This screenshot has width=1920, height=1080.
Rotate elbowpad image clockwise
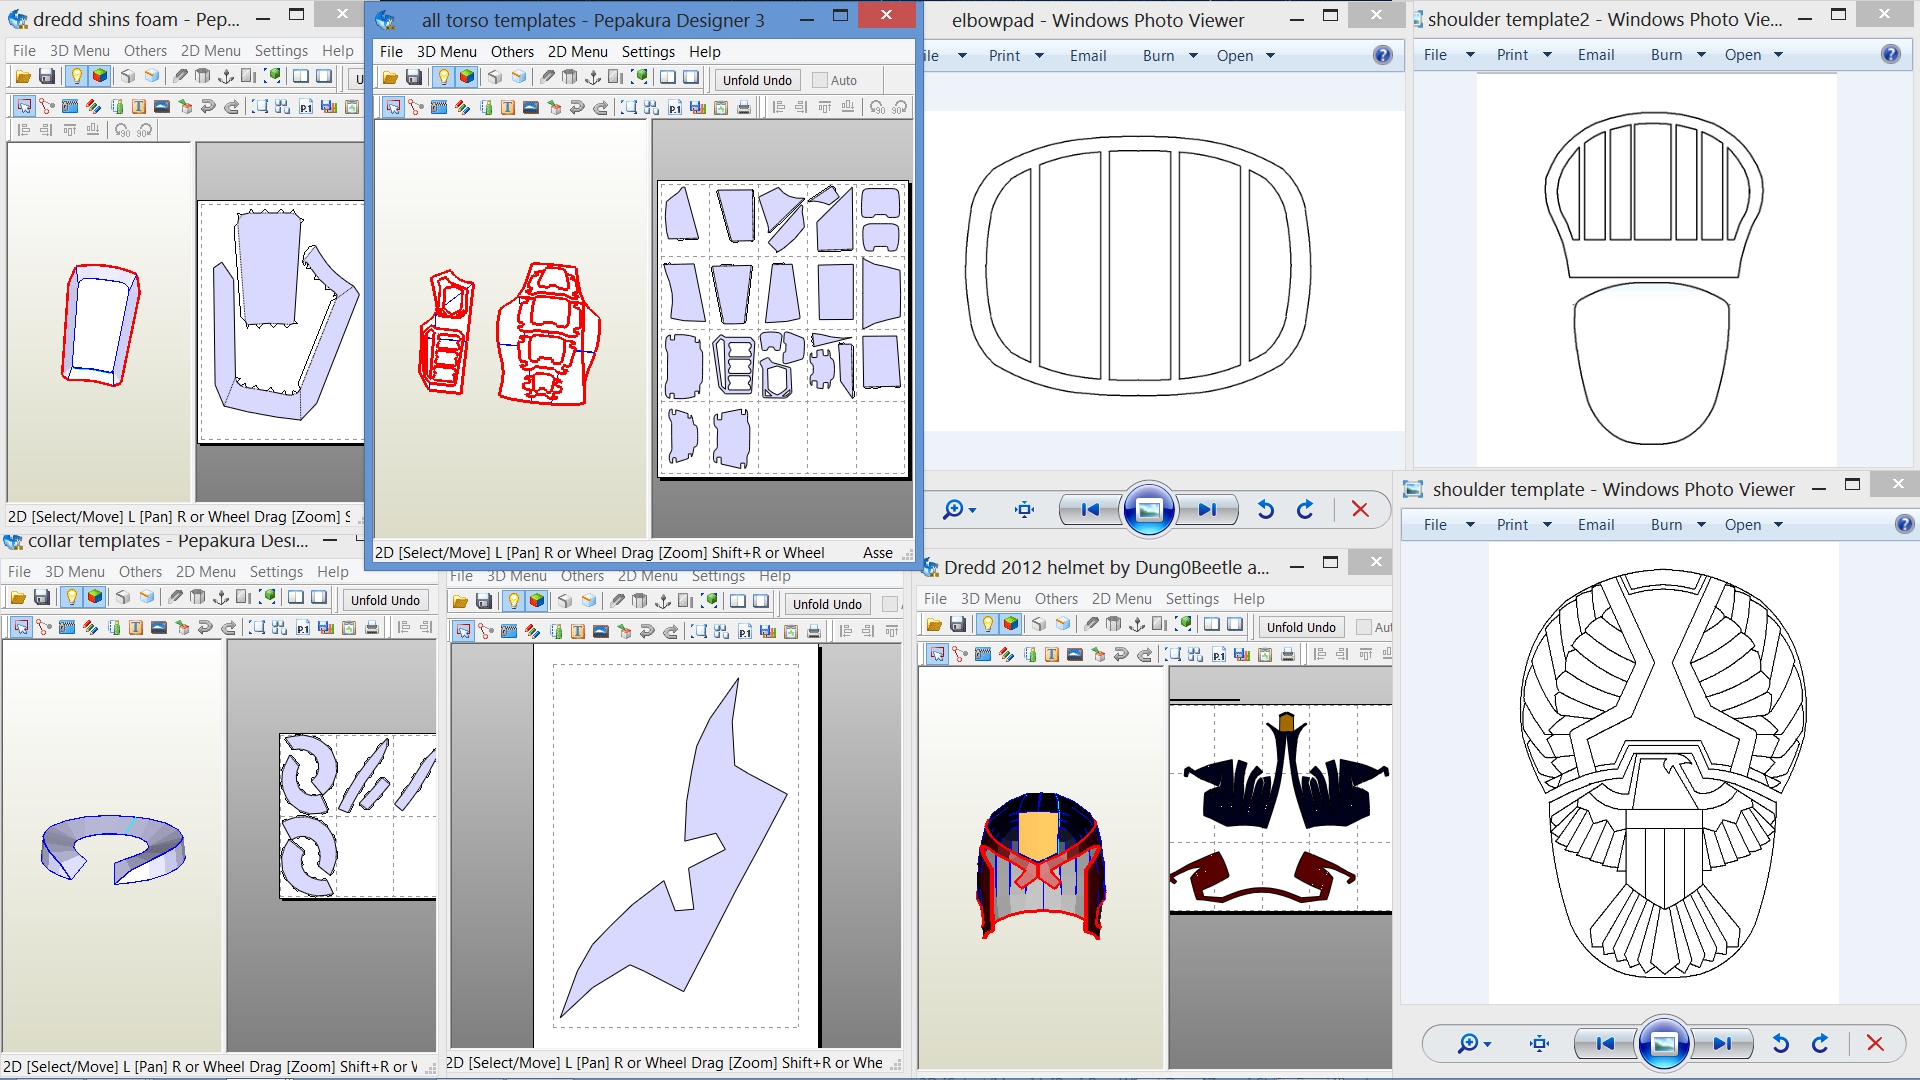pyautogui.click(x=1305, y=510)
